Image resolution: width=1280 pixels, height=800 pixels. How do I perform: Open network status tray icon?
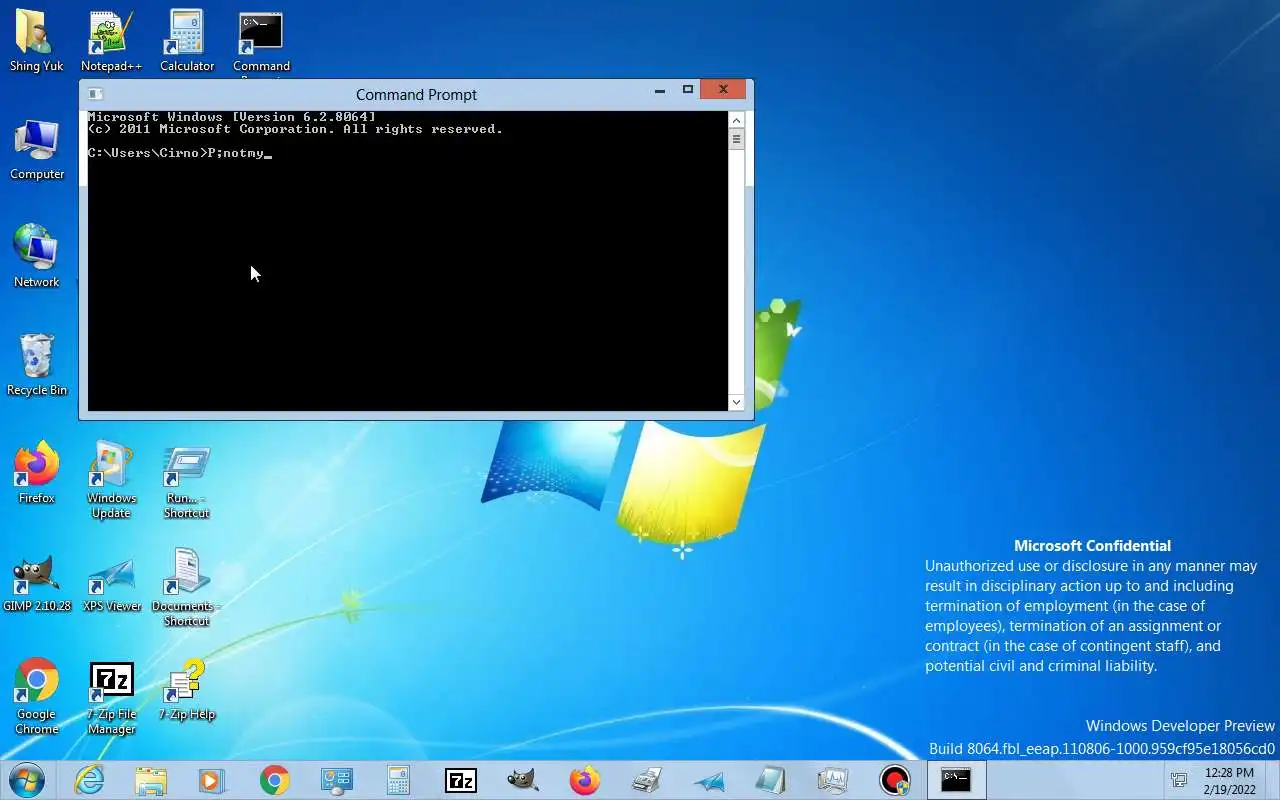(x=1179, y=780)
